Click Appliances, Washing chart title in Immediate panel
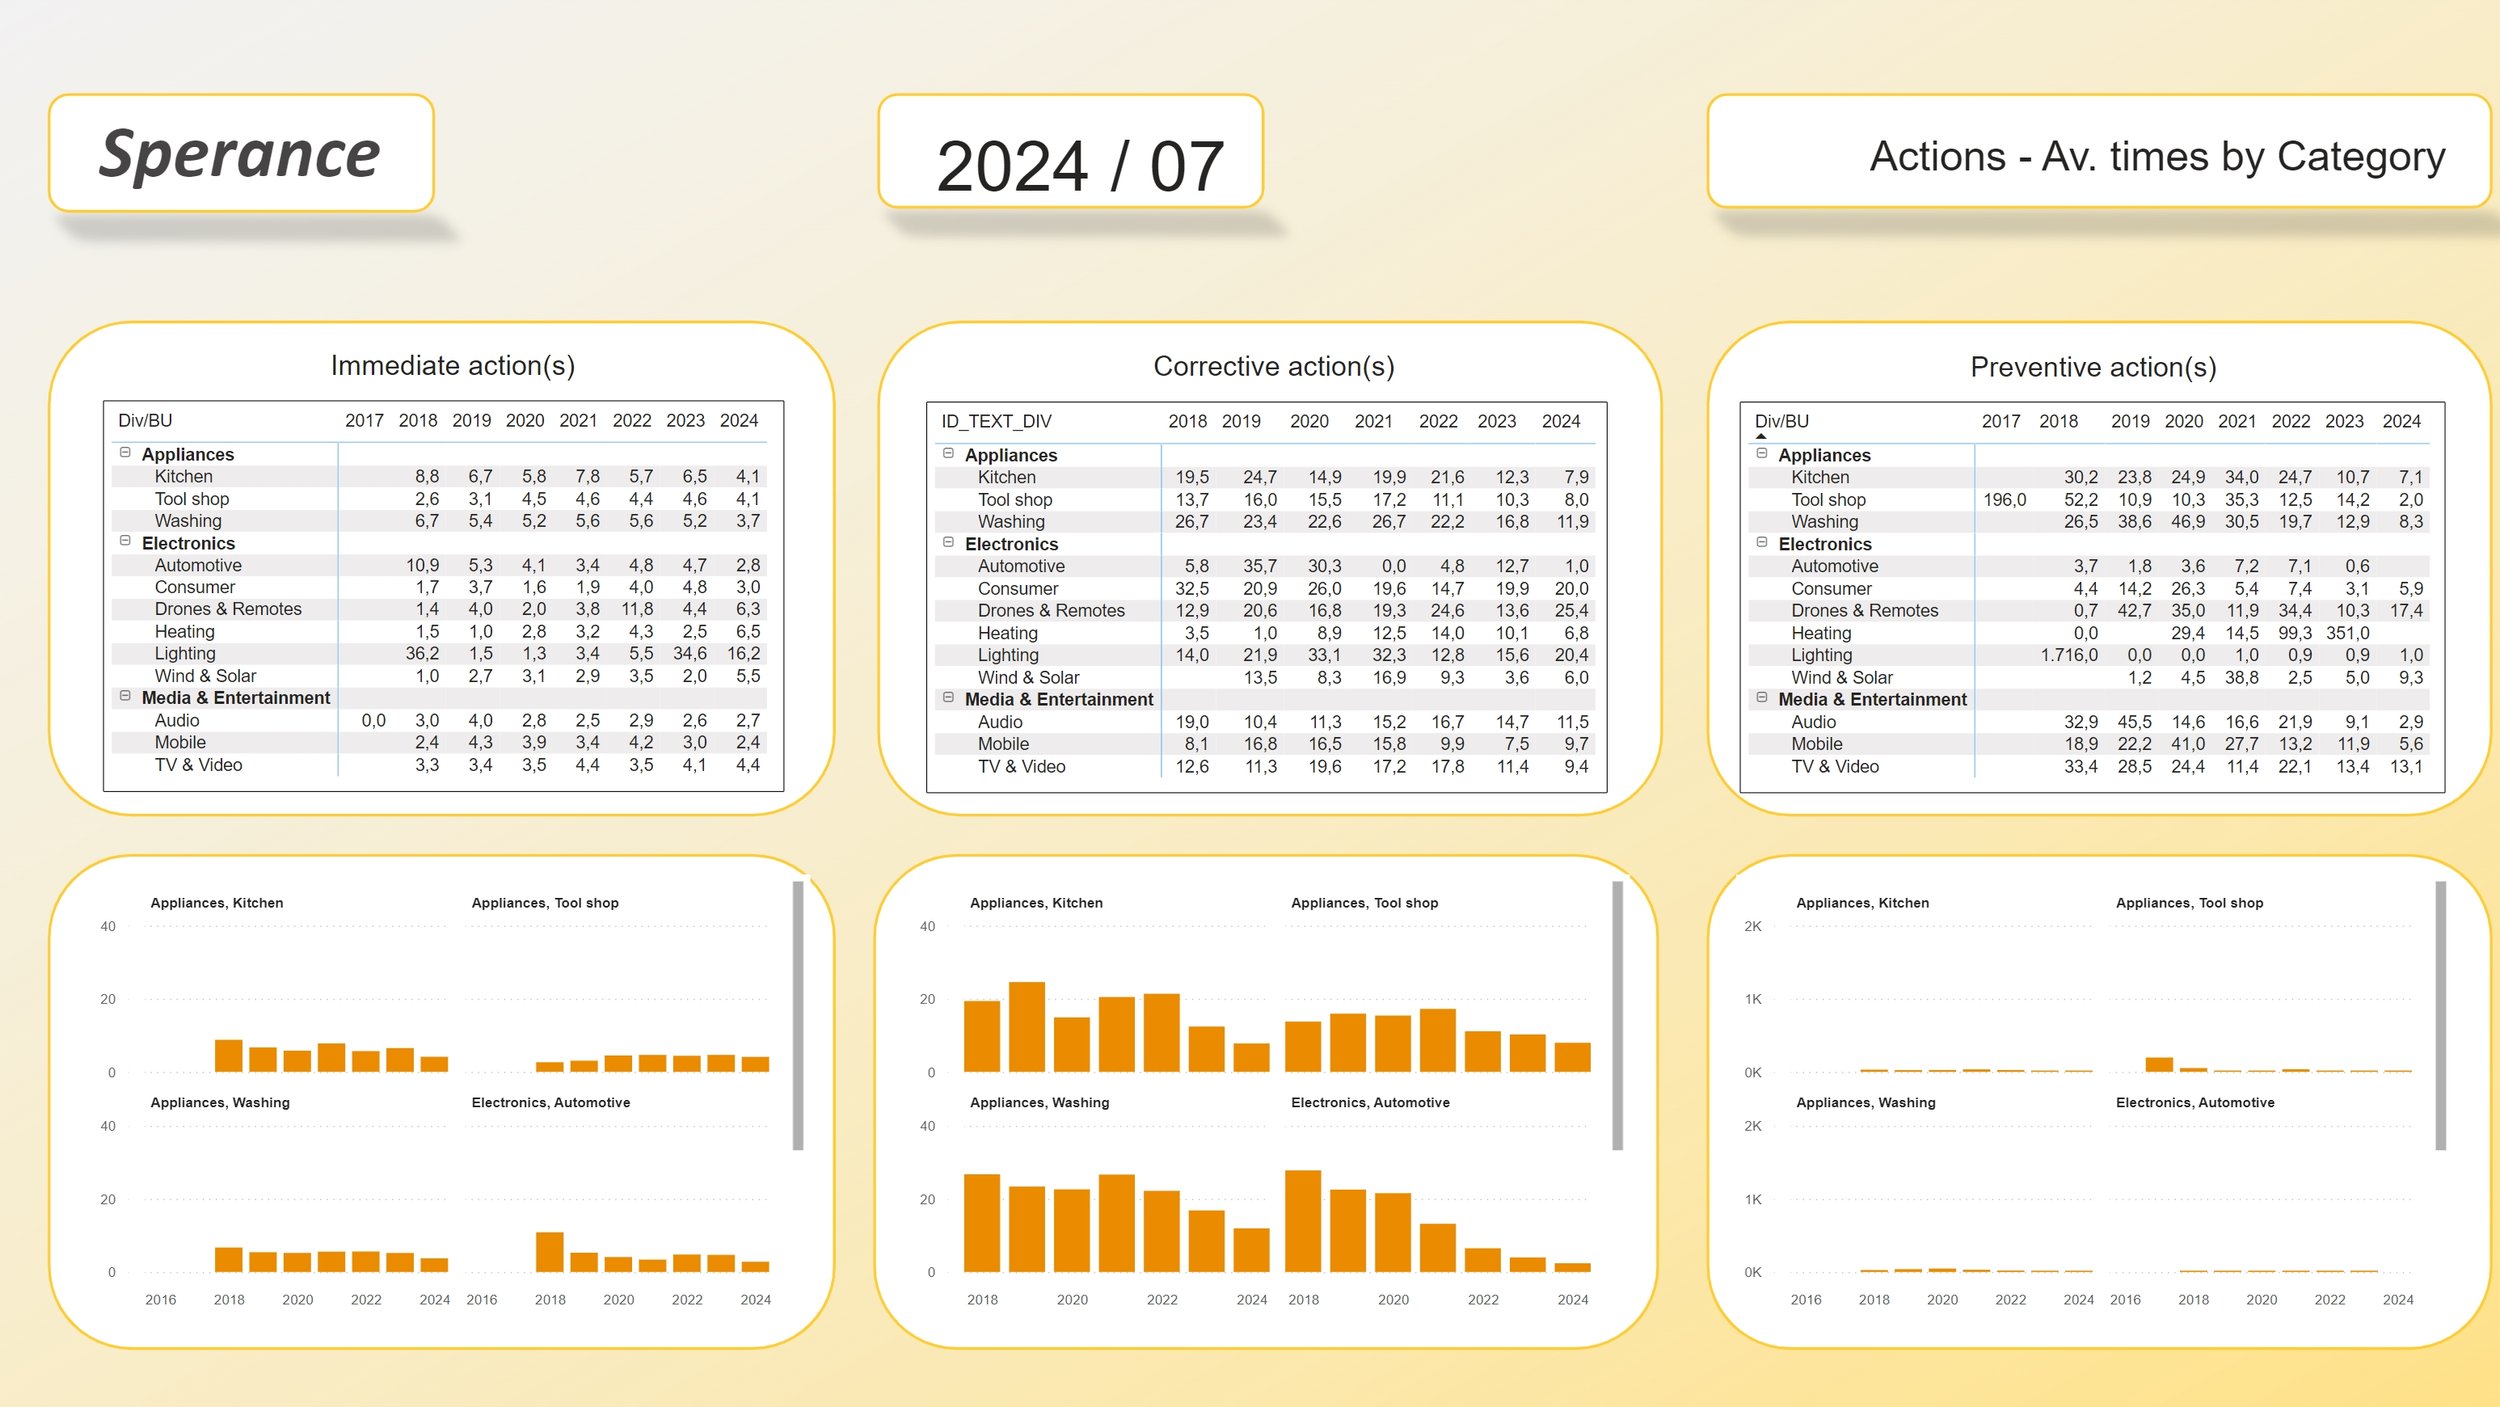 pos(220,1102)
